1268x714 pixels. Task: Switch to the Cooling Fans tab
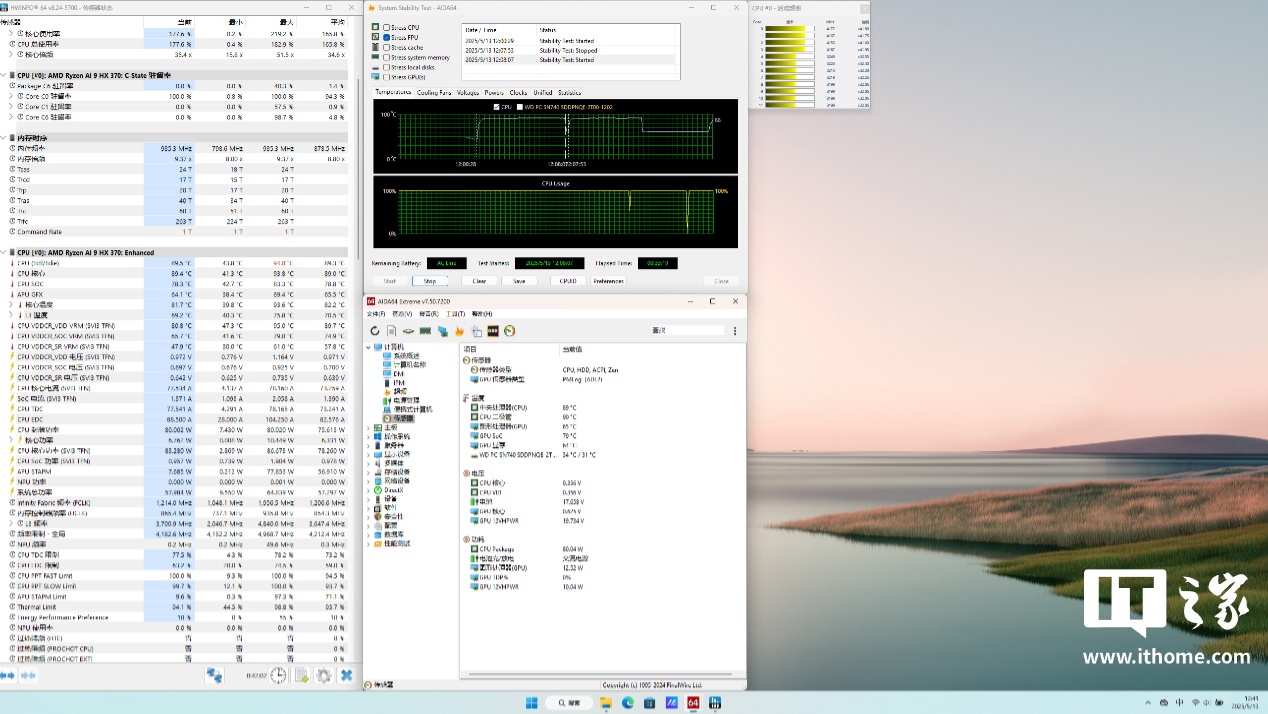click(434, 92)
